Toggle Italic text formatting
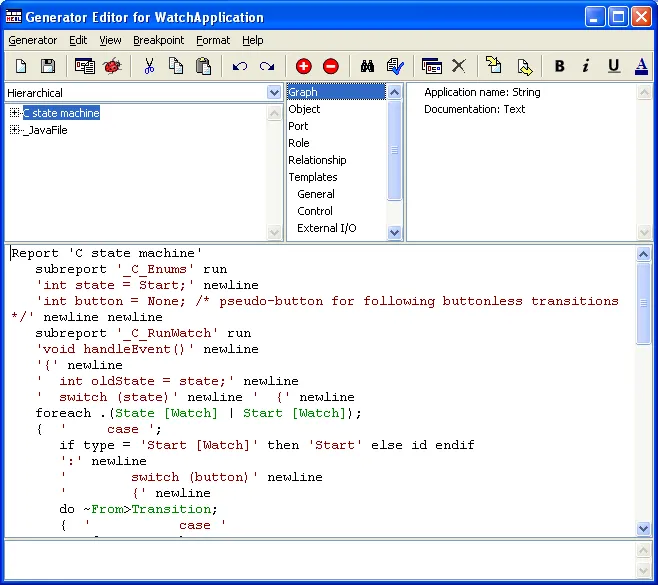658x585 pixels. pos(586,66)
